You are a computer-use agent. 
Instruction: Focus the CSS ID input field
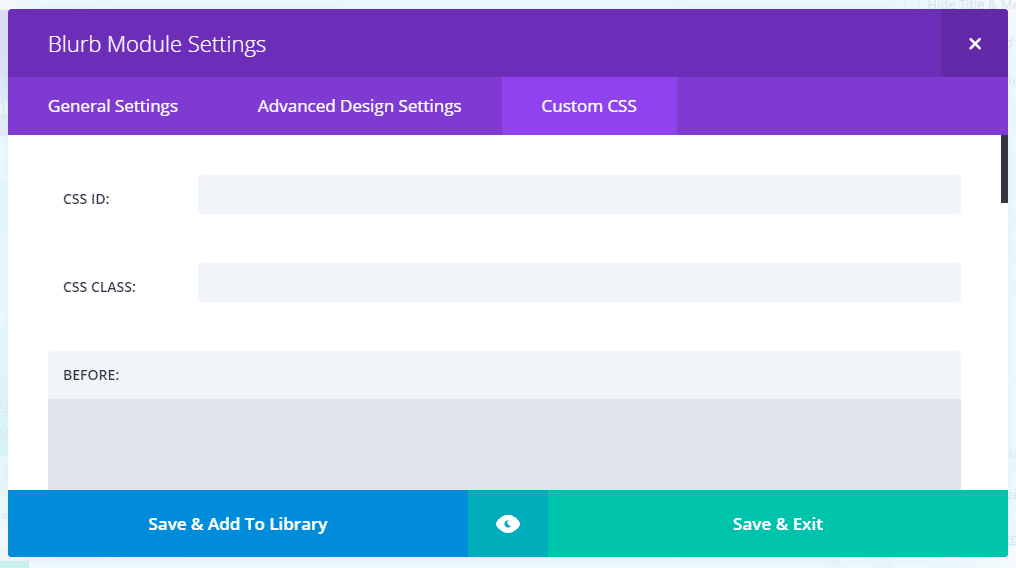[579, 194]
